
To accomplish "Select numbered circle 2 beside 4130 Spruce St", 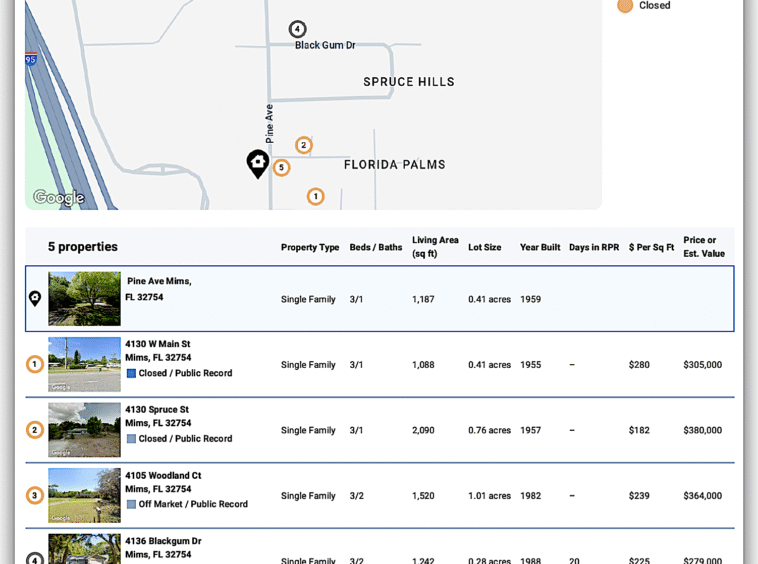I will click(35, 430).
